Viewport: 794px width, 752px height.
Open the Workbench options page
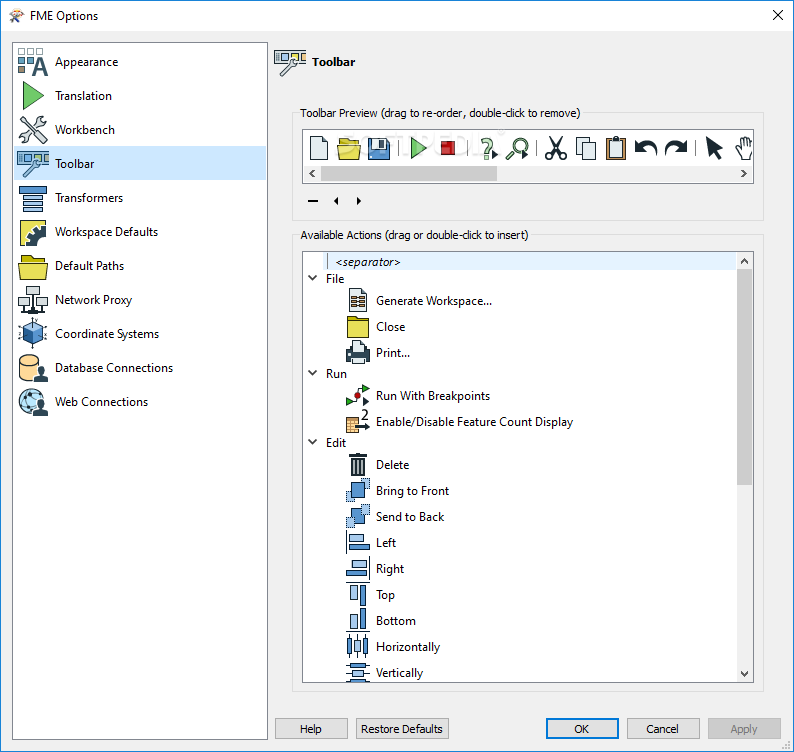click(140, 130)
